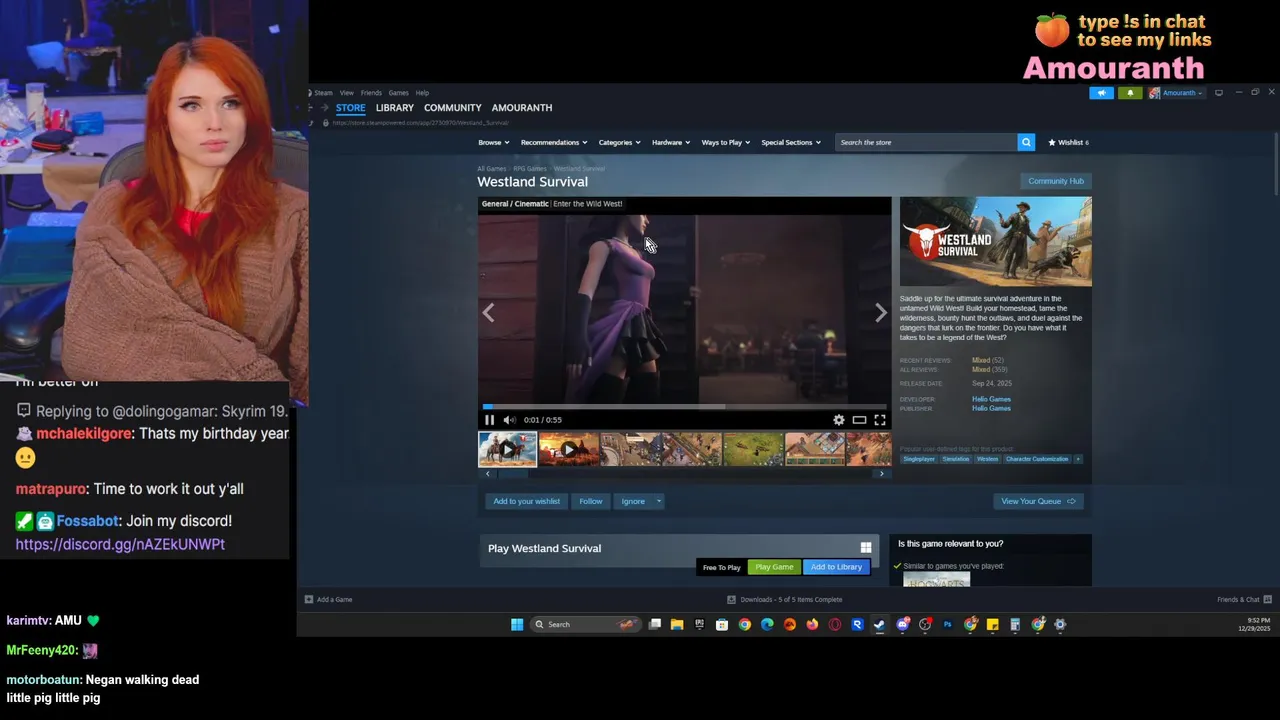Image resolution: width=1280 pixels, height=720 pixels.
Task: Open the View menu
Action: (x=347, y=93)
